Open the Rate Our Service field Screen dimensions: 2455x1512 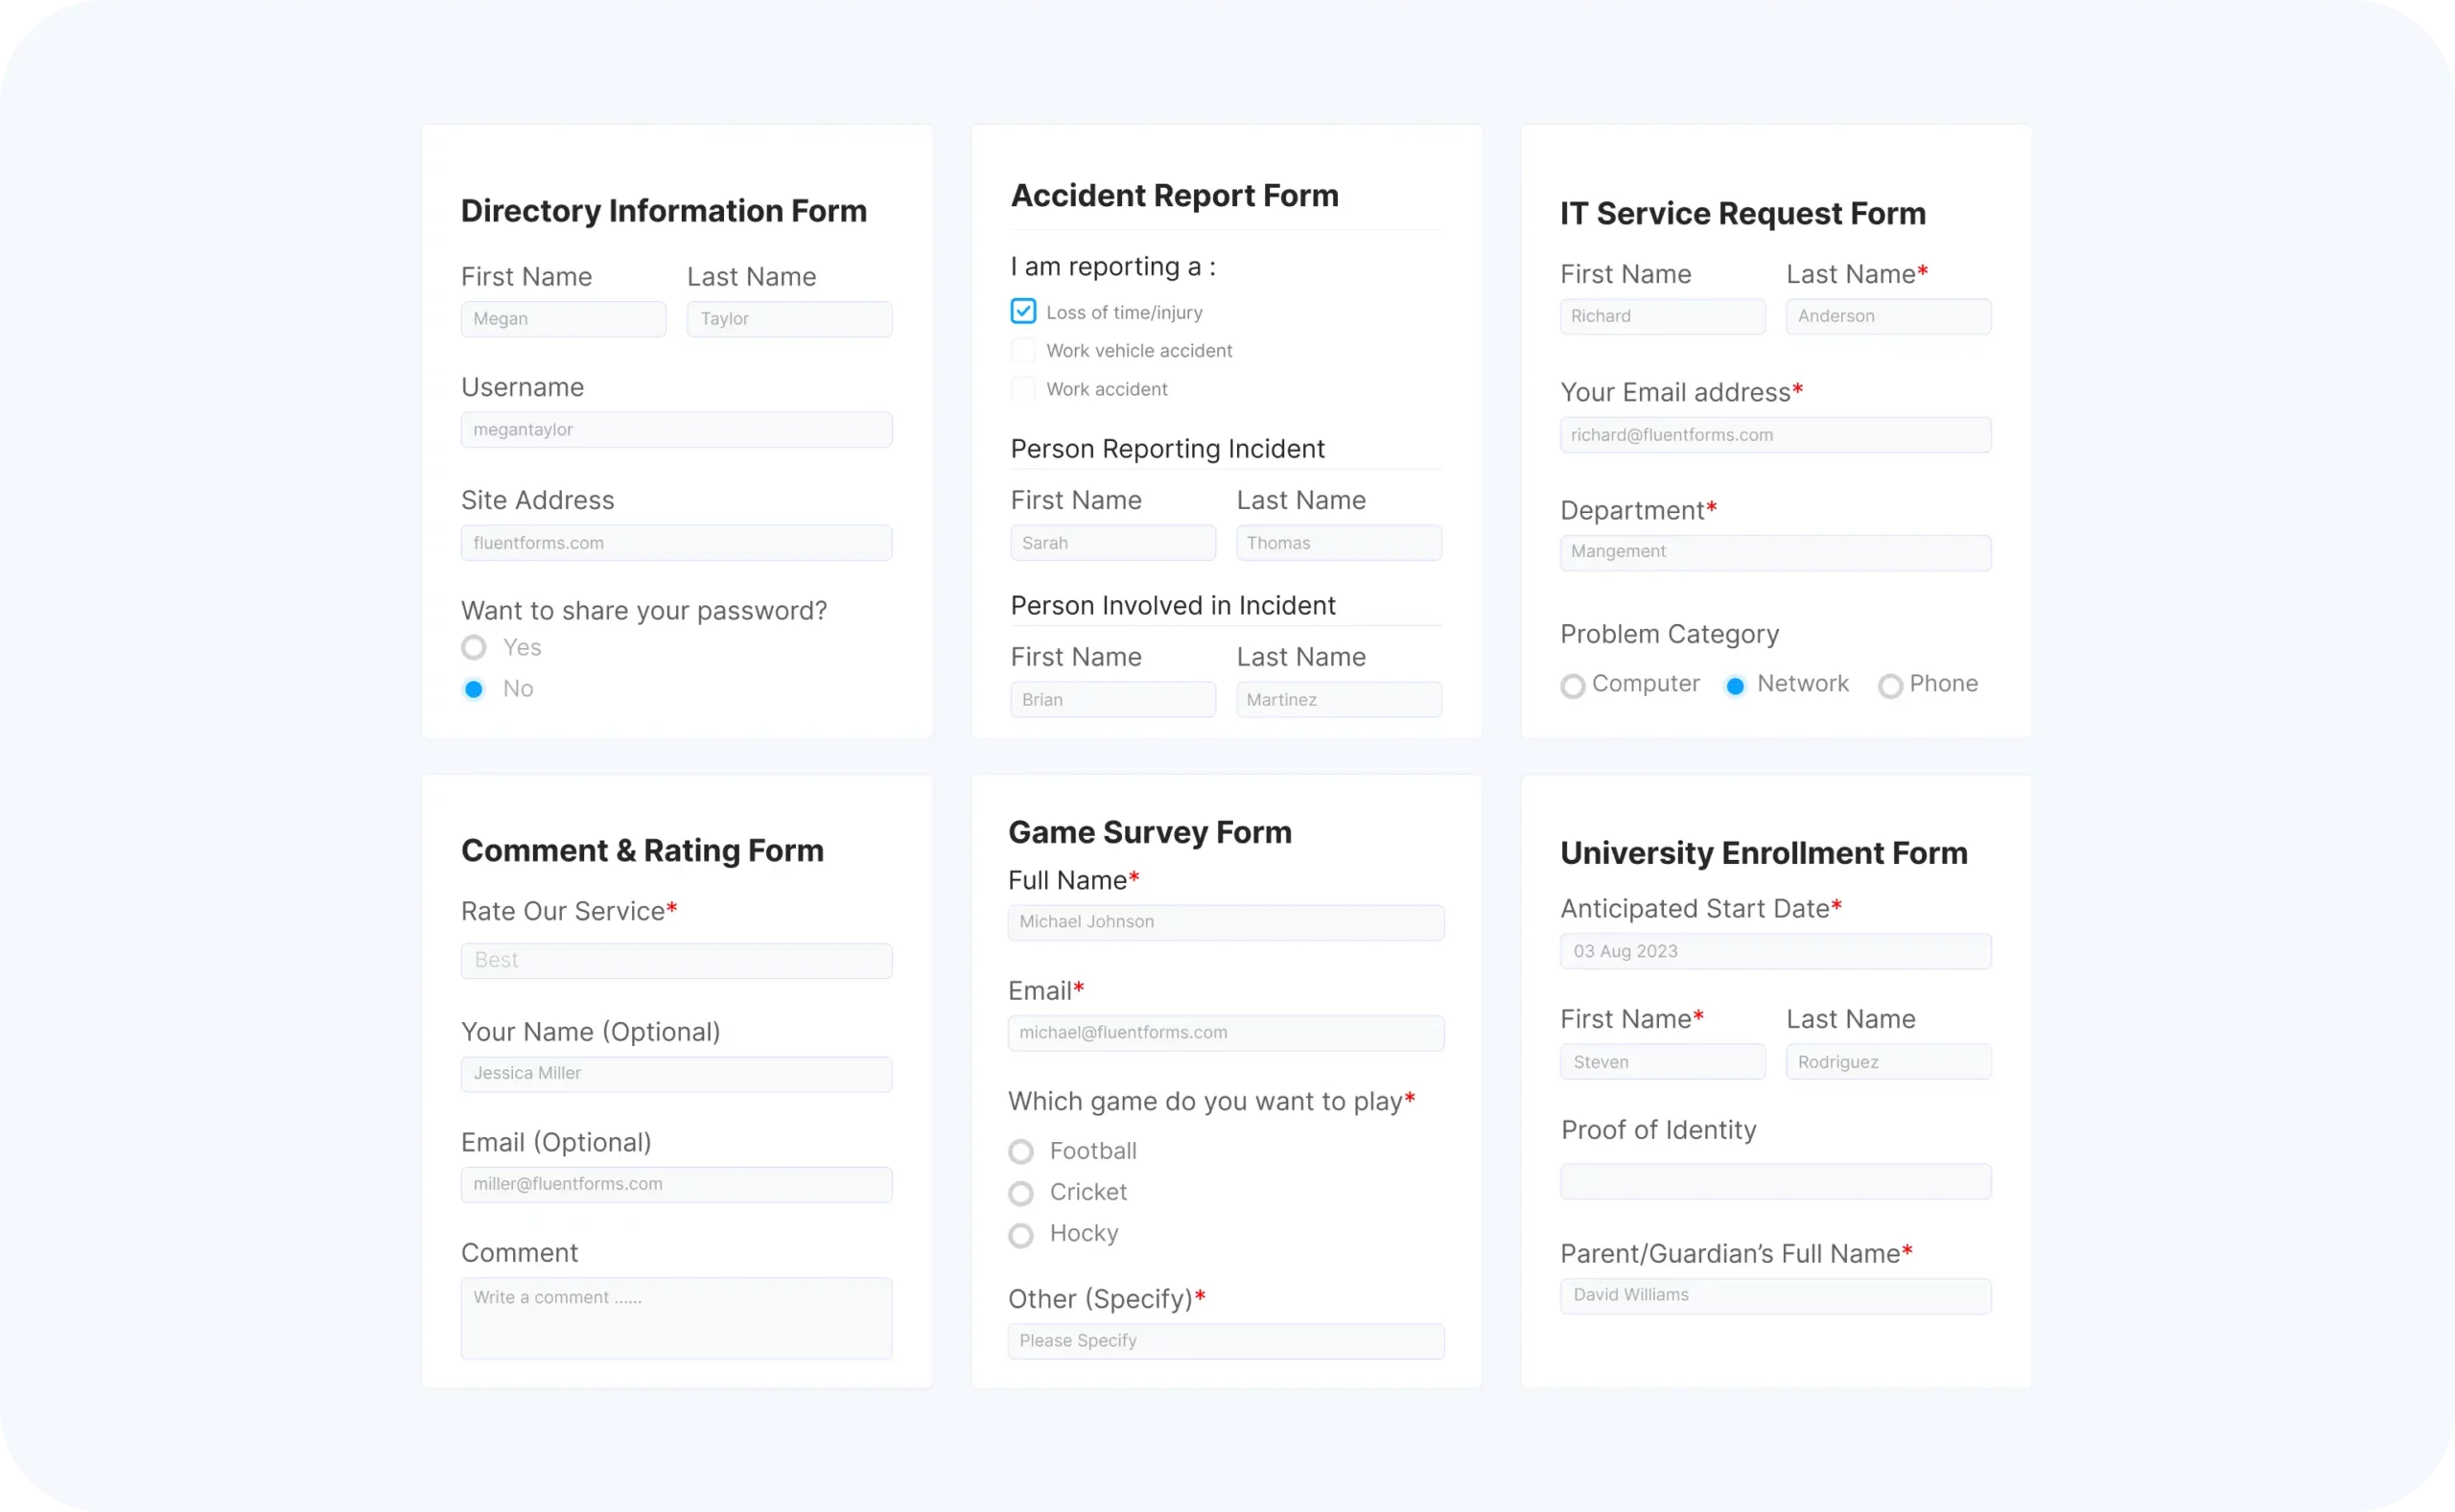[676, 960]
